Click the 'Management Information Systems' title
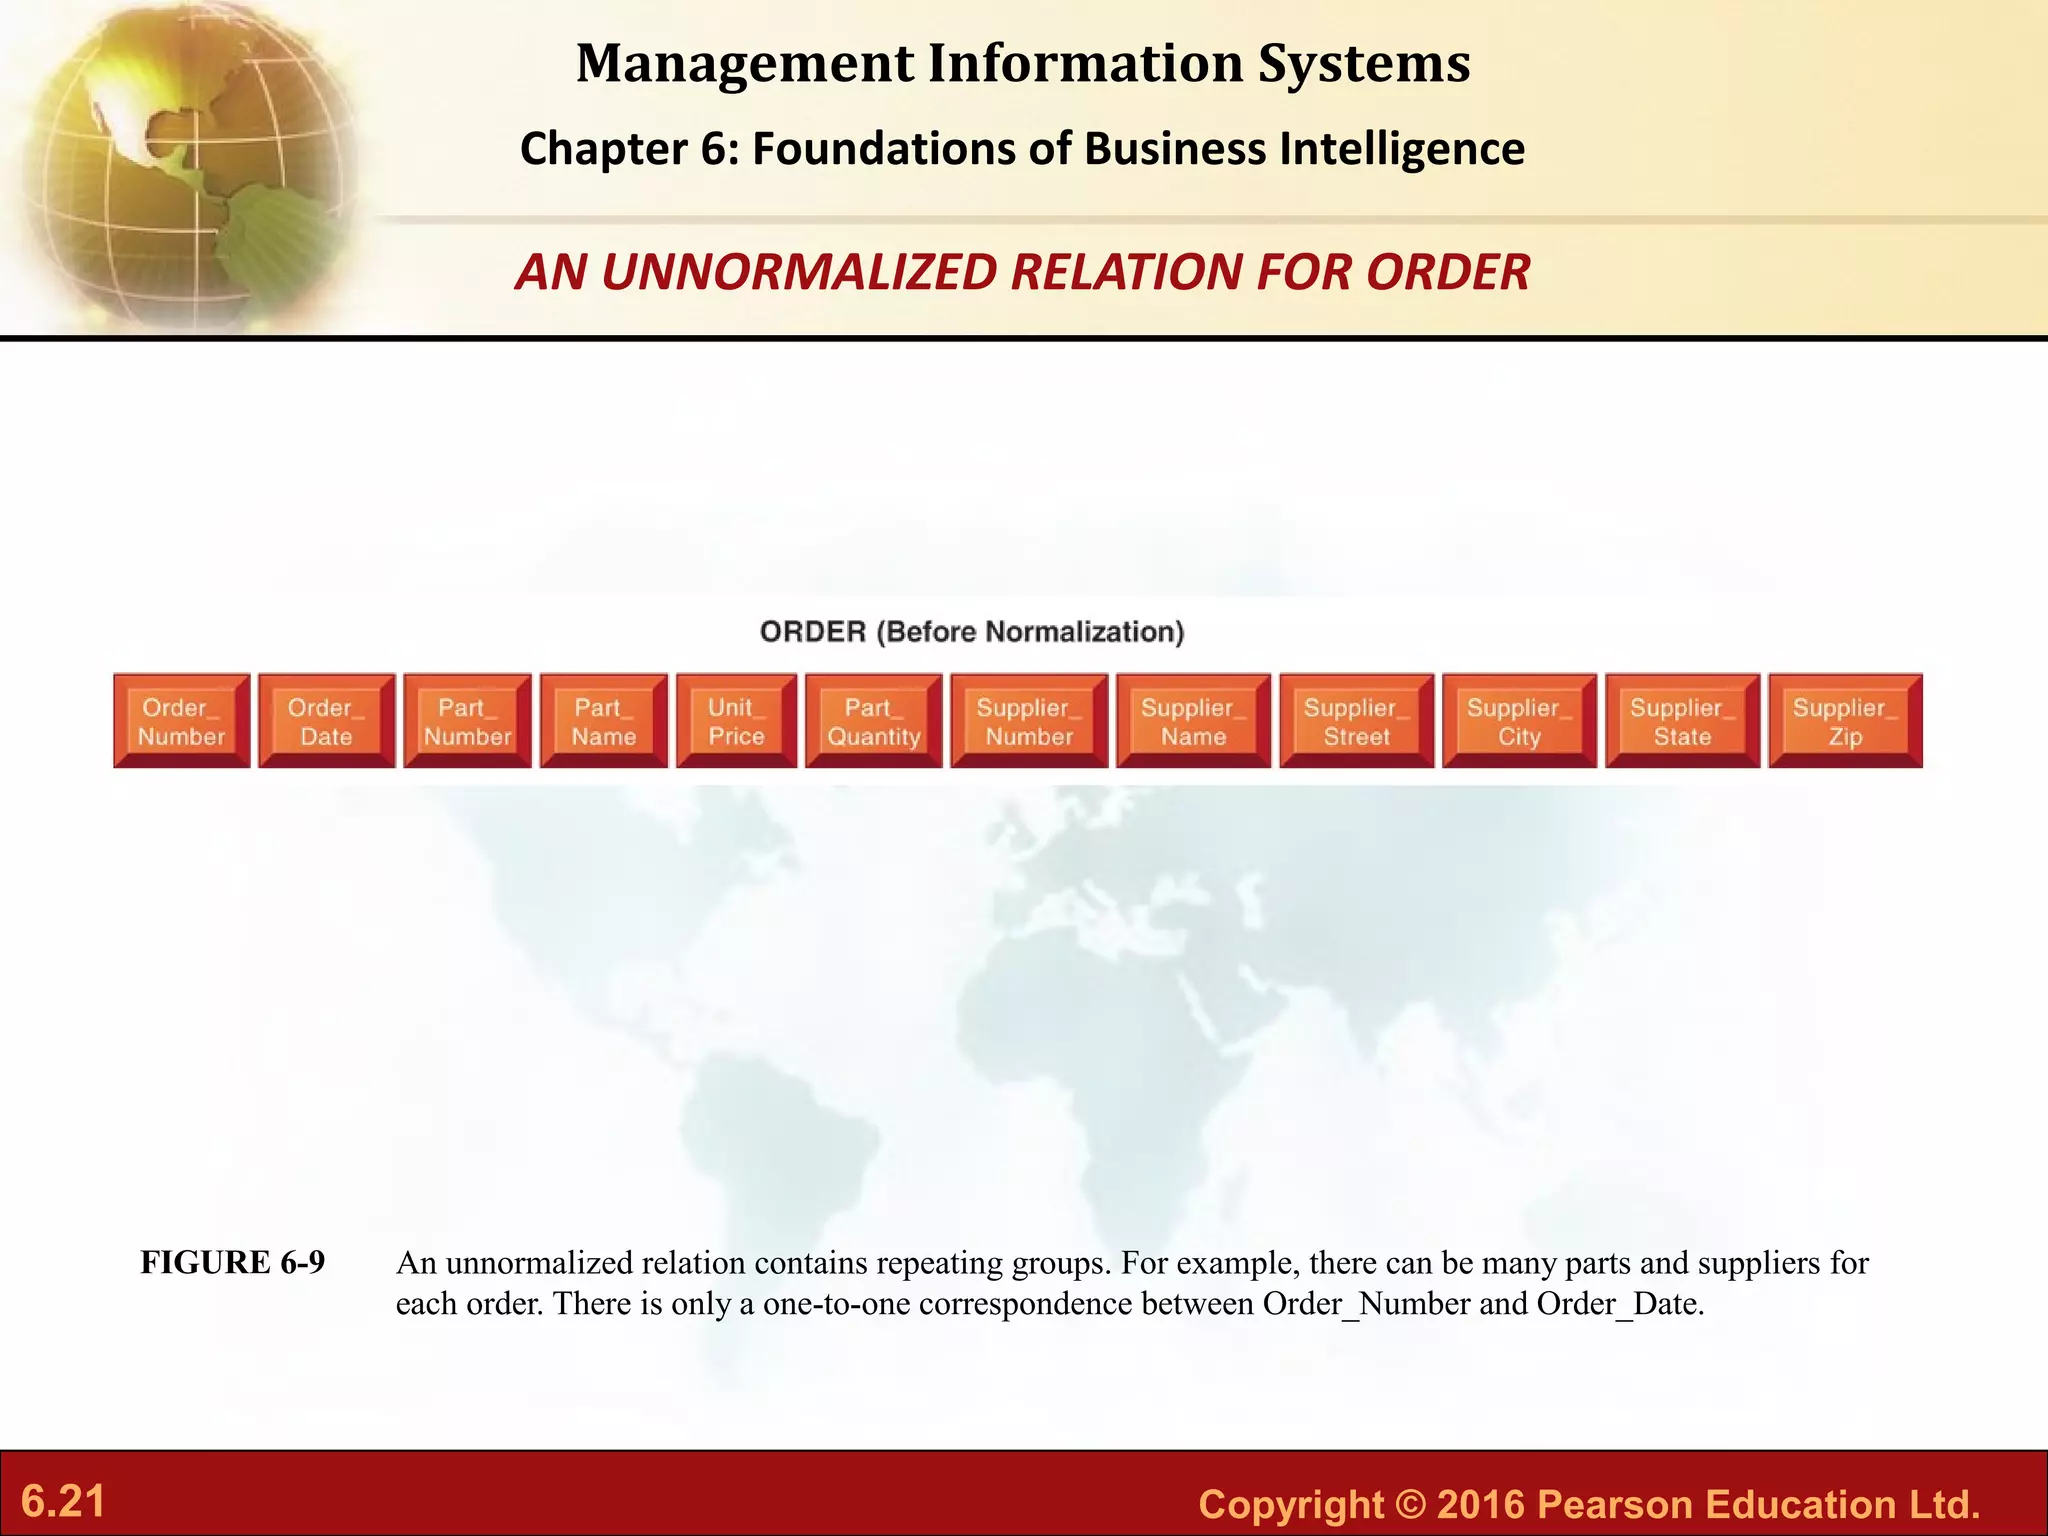 1023,63
